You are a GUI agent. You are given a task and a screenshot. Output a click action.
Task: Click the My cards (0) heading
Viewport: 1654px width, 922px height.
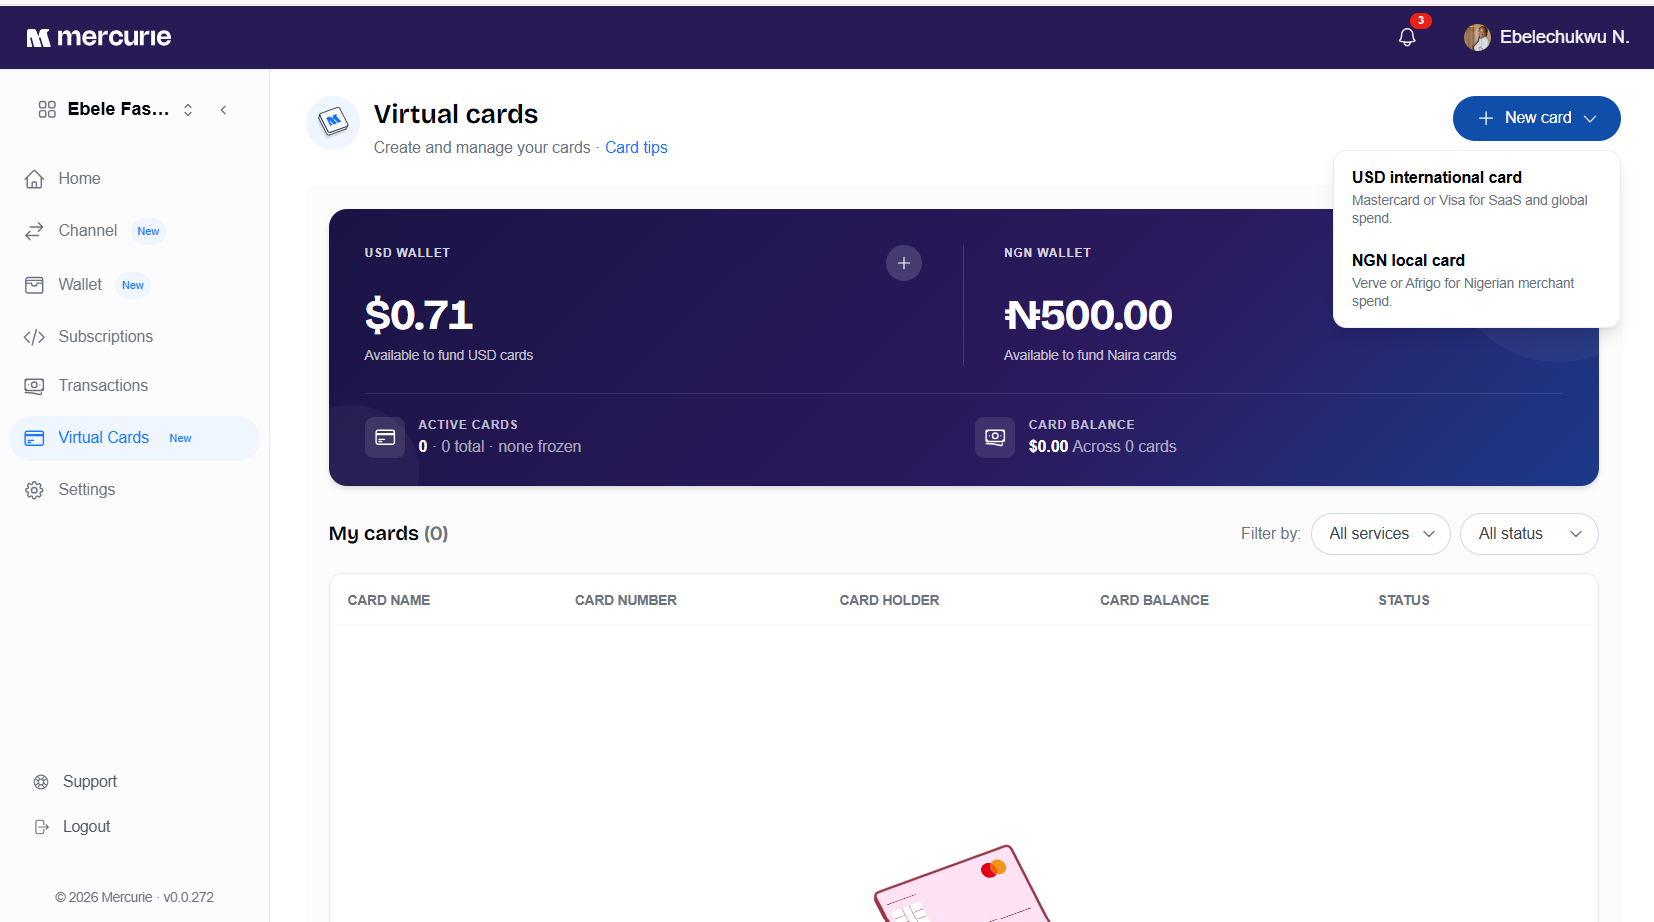tap(388, 534)
